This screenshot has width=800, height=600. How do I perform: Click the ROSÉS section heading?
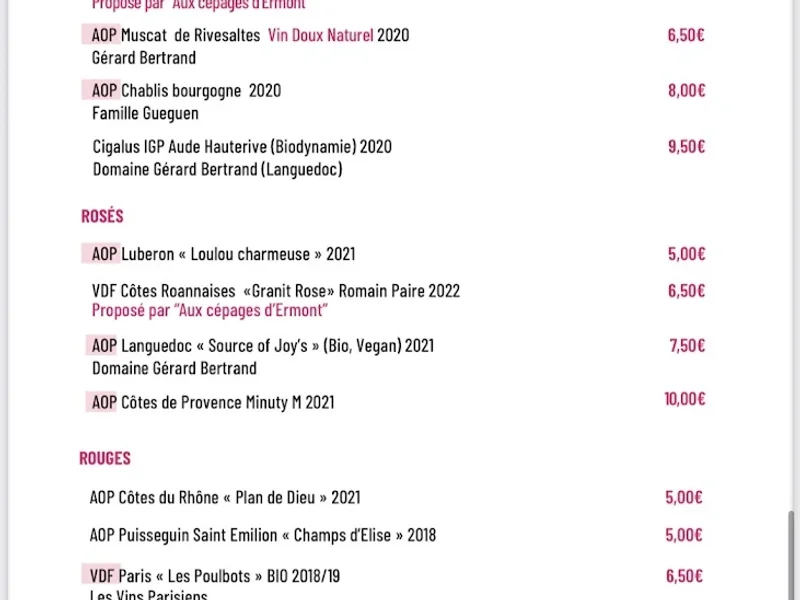102,216
